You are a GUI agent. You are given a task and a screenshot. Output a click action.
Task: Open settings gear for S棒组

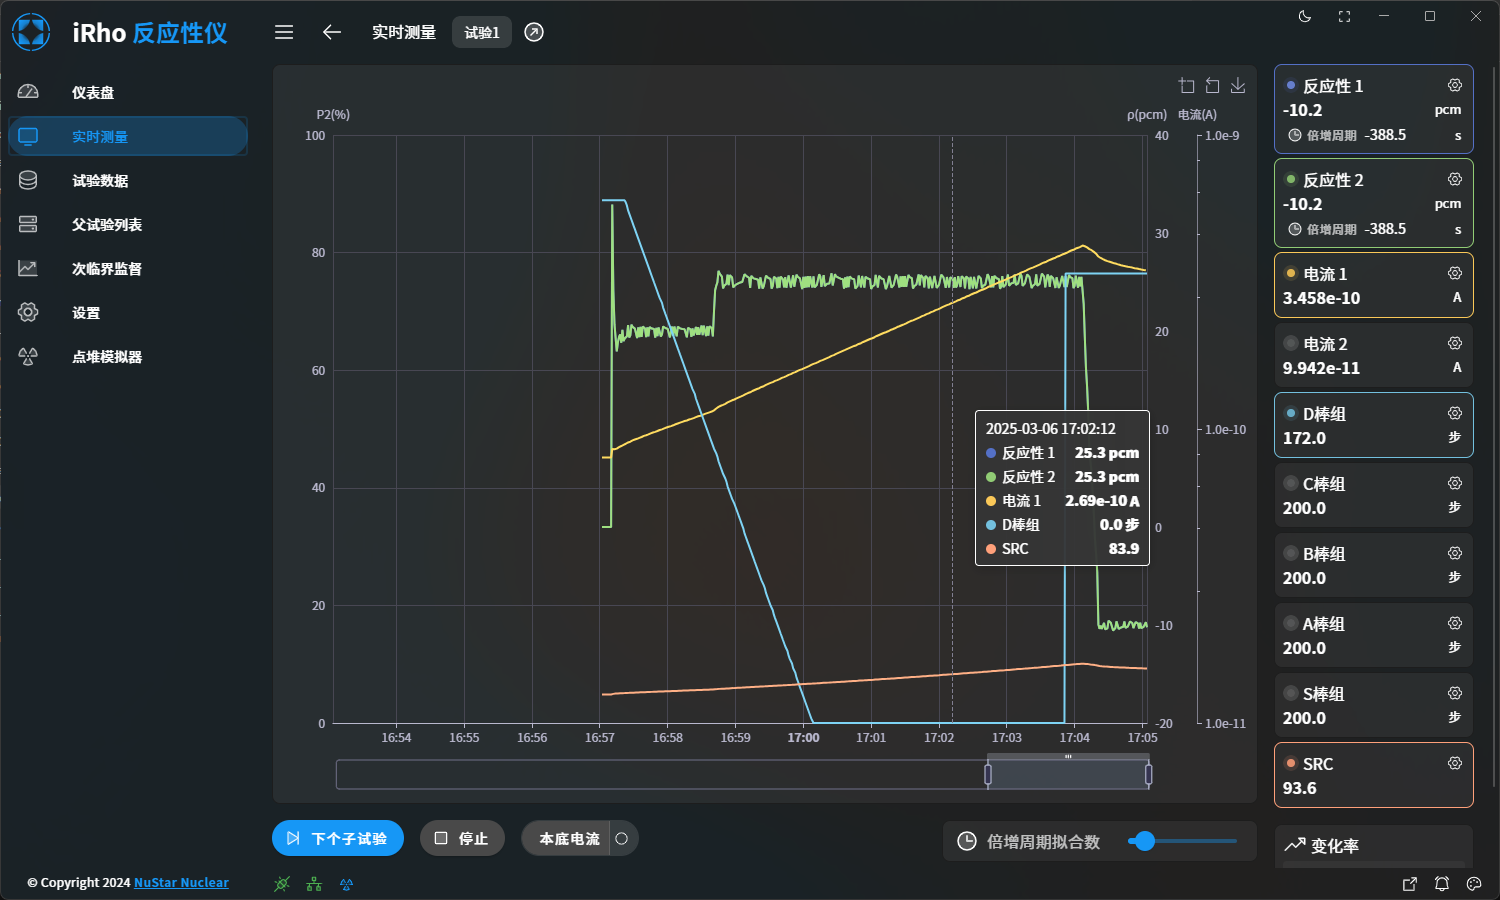coord(1455,694)
